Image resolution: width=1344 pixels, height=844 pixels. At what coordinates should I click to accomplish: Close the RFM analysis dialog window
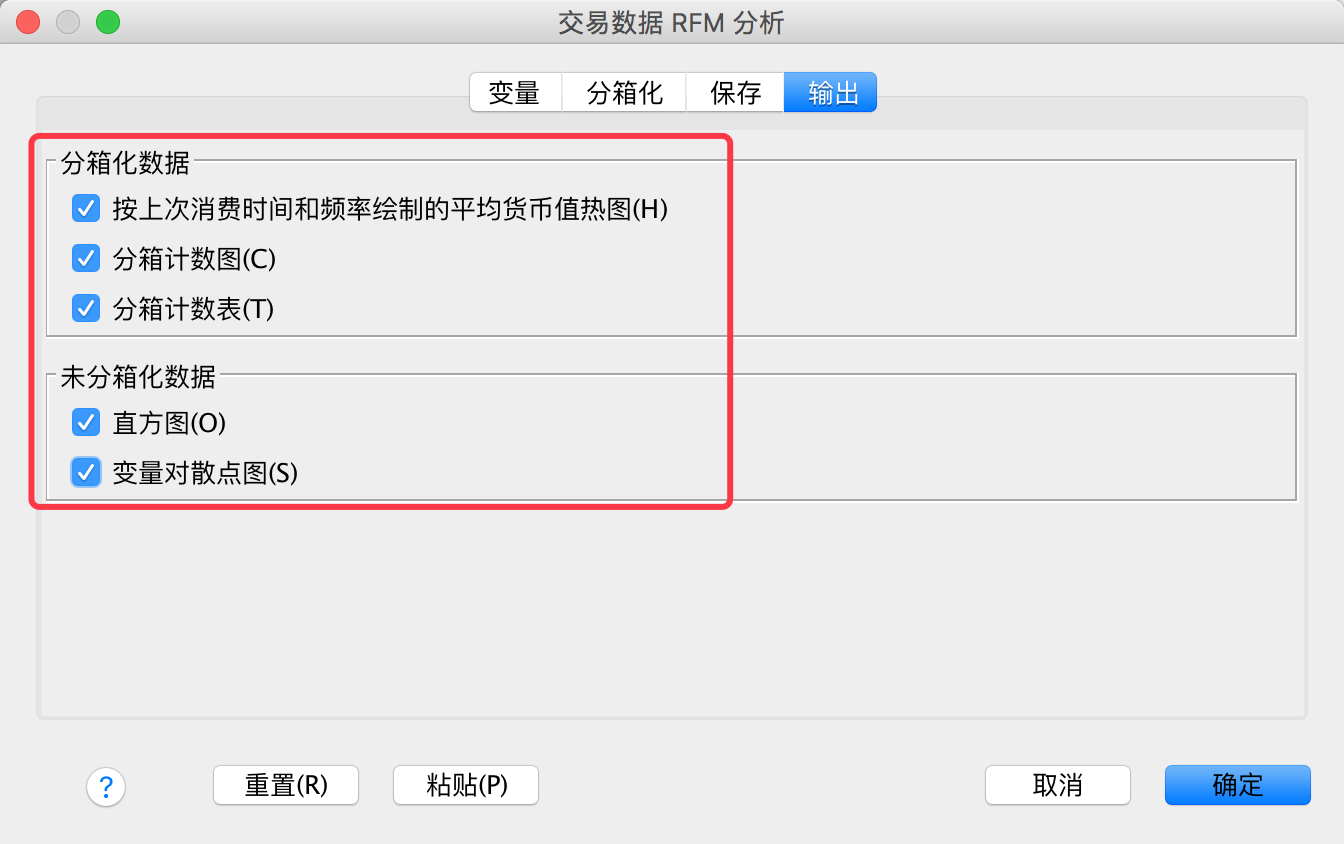coord(28,22)
